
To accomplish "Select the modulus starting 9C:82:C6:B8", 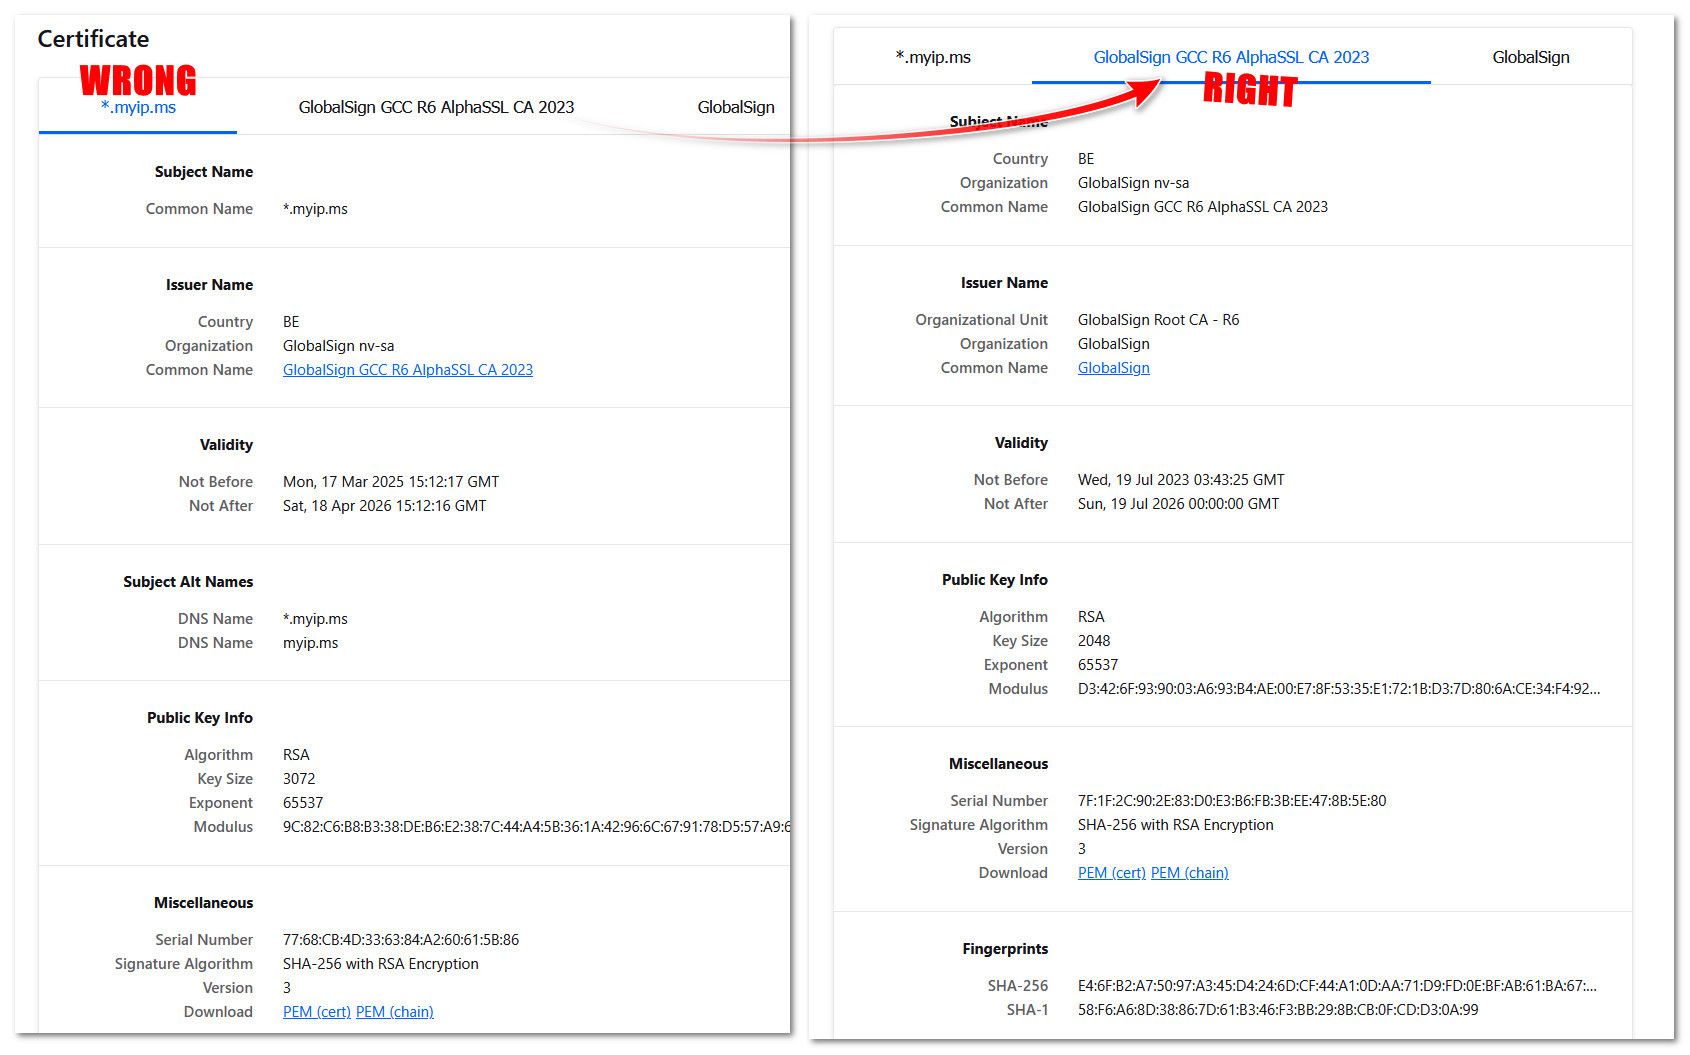I will pyautogui.click(x=536, y=827).
